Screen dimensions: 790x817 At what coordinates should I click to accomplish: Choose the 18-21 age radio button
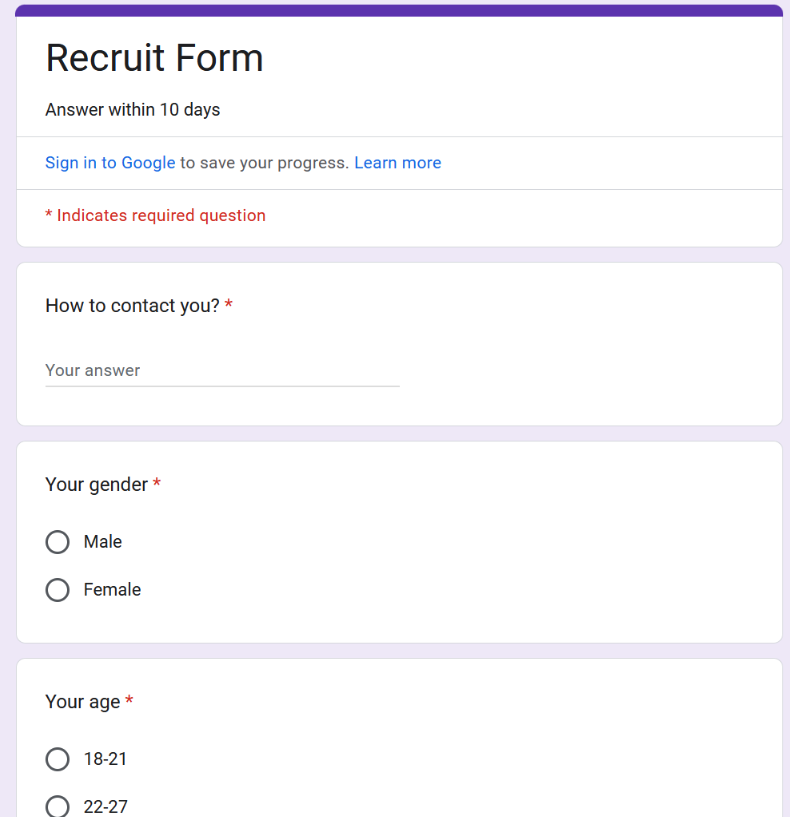tap(58, 759)
